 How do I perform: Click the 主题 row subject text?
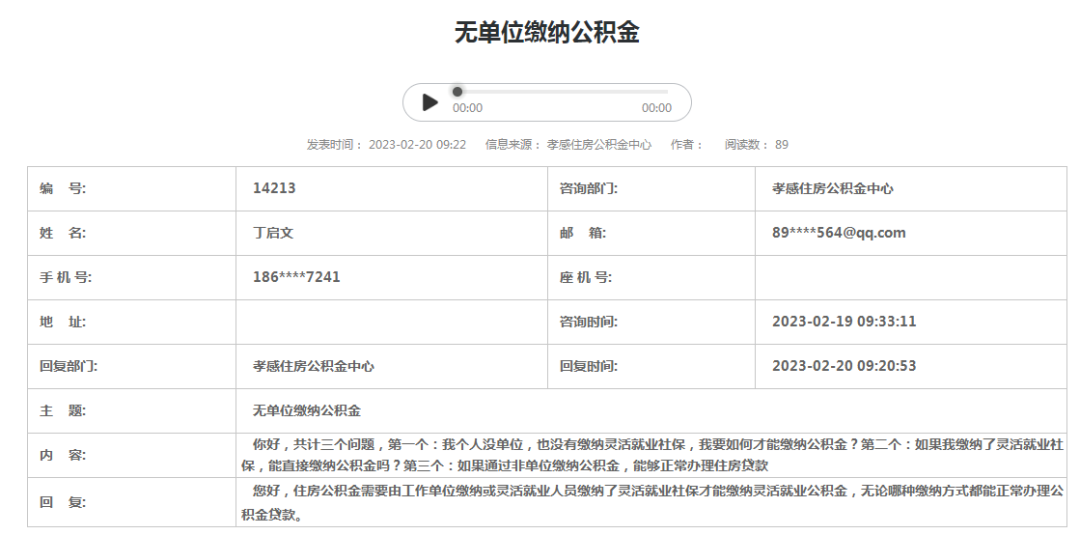click(x=306, y=410)
